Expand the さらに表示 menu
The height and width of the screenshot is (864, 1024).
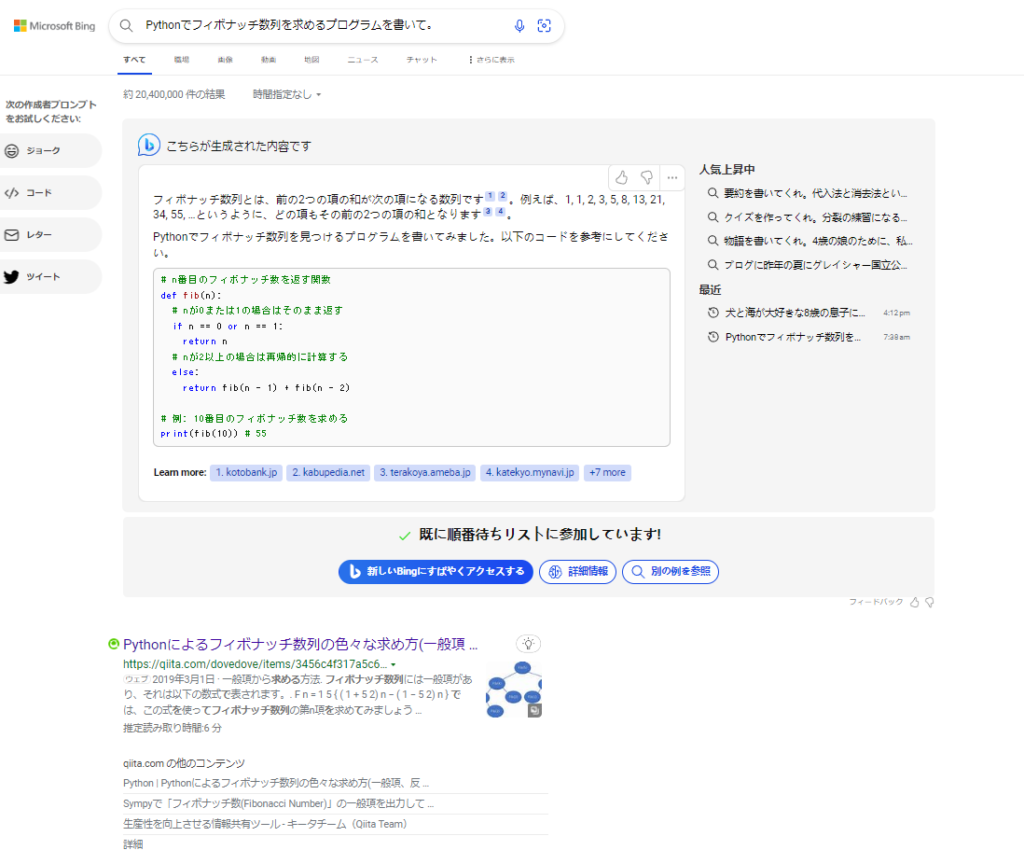(492, 60)
